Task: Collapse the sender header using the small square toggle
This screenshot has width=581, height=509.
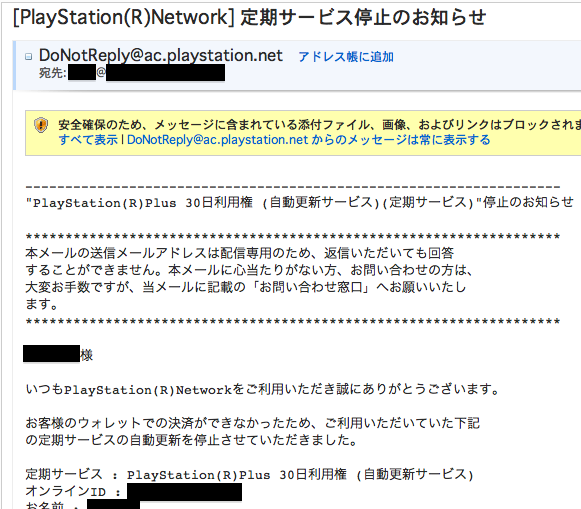Action: 29,57
